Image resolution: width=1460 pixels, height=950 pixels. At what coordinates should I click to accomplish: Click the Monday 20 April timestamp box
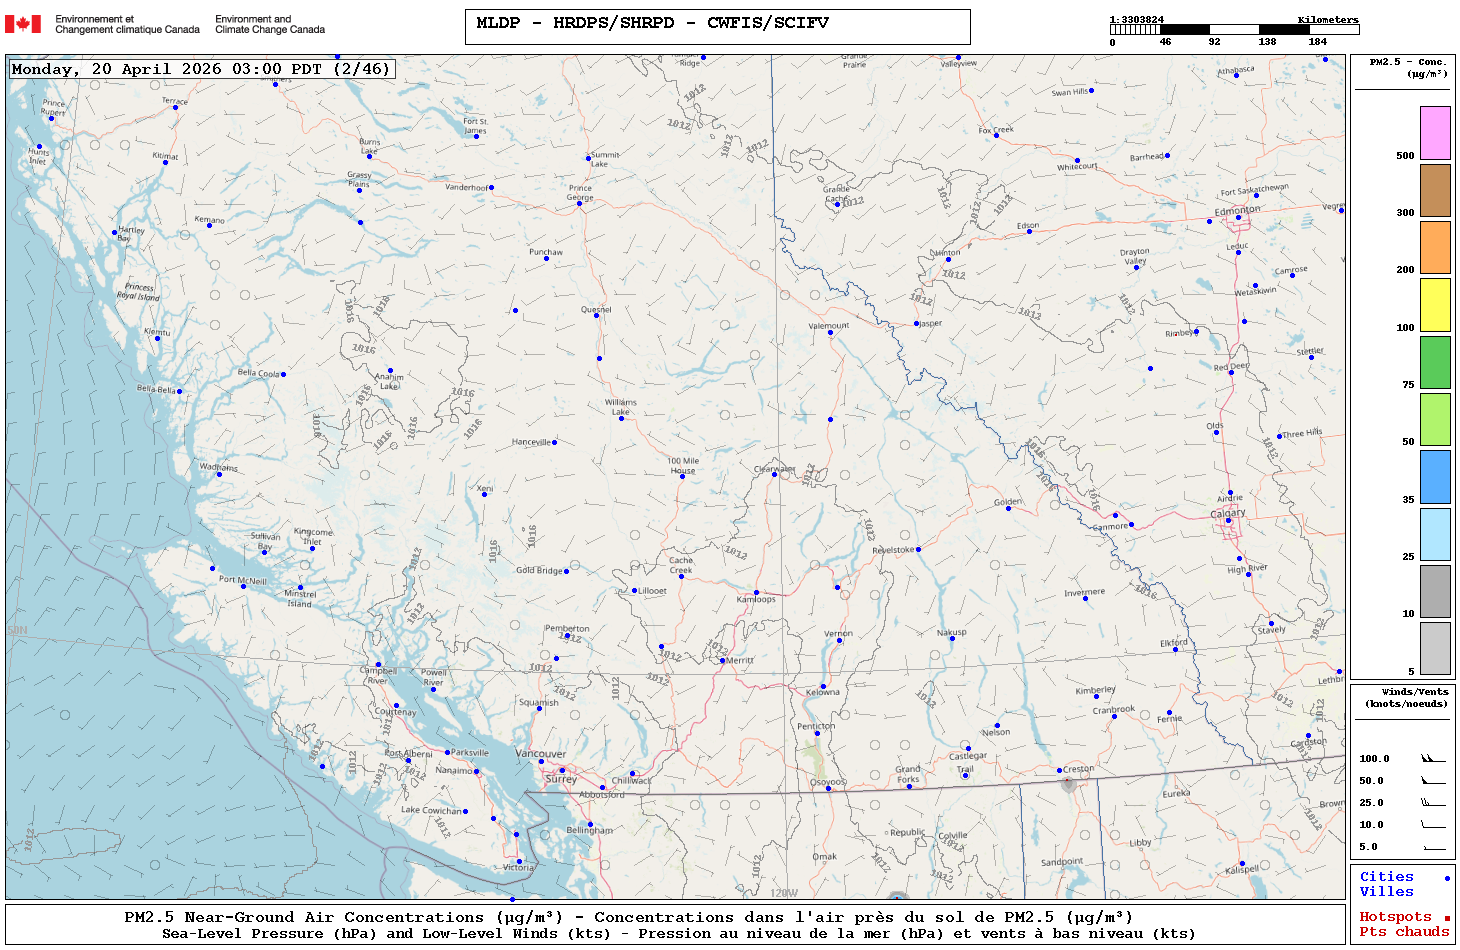(201, 69)
